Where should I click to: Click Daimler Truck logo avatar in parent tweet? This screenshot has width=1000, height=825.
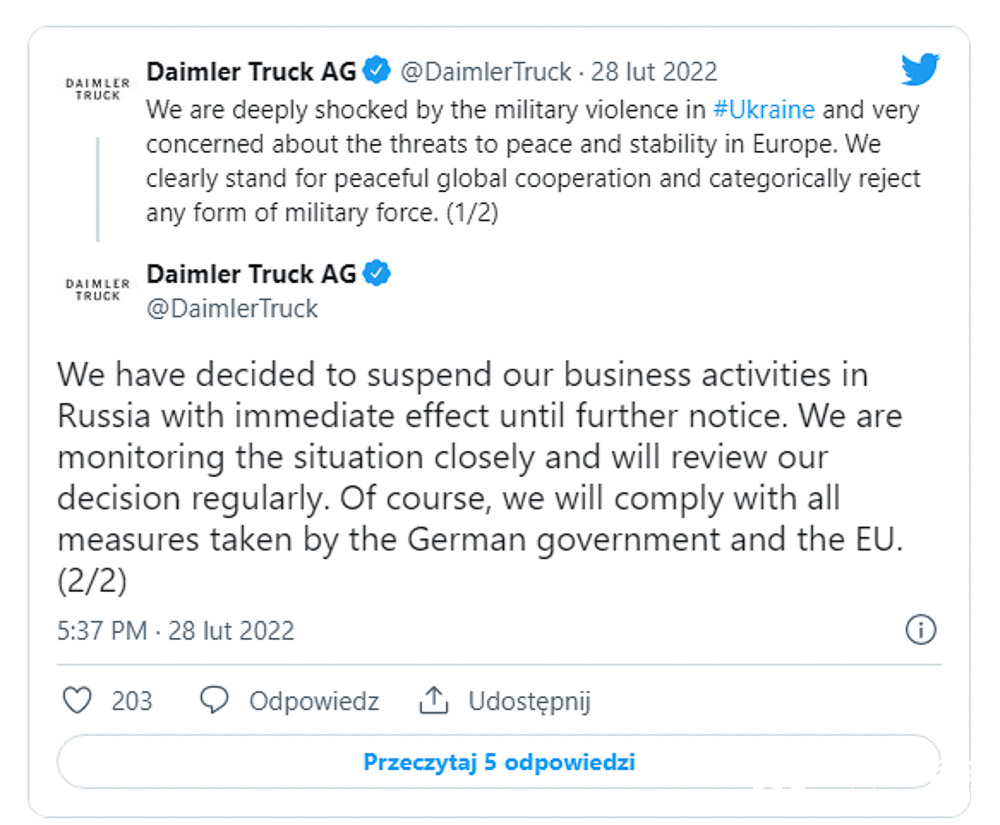(x=98, y=88)
